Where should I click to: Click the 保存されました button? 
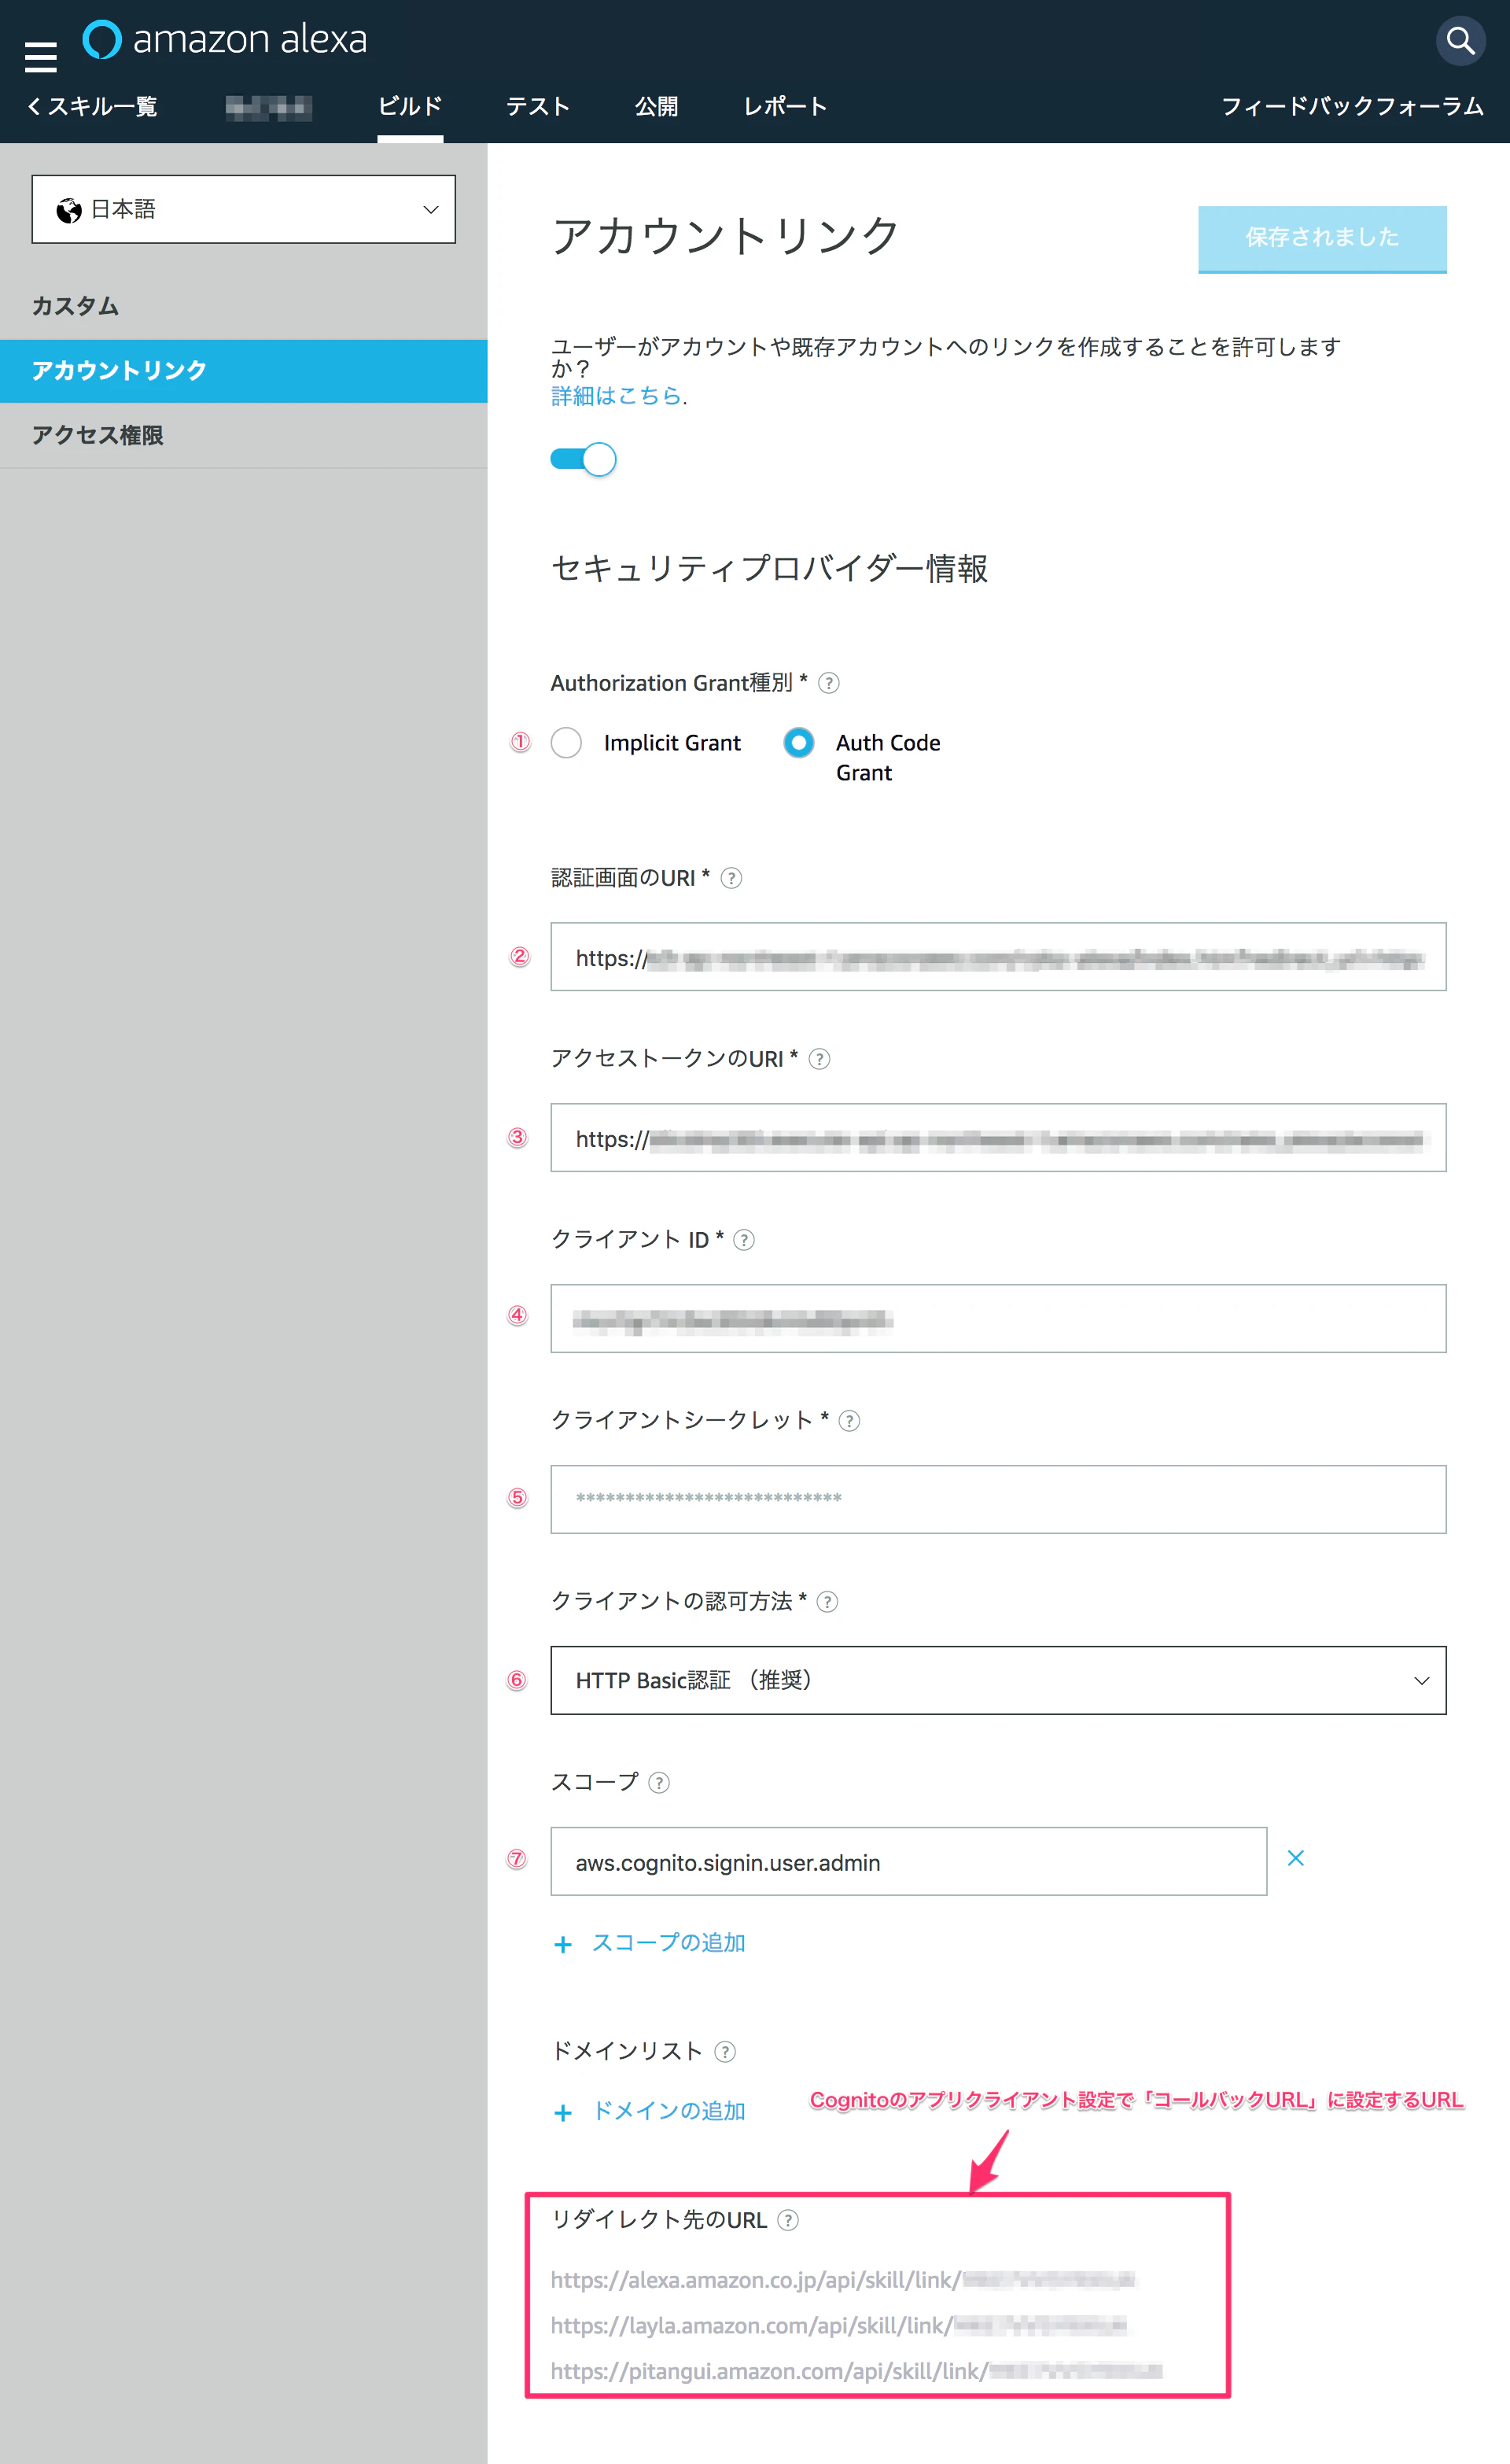tap(1322, 239)
